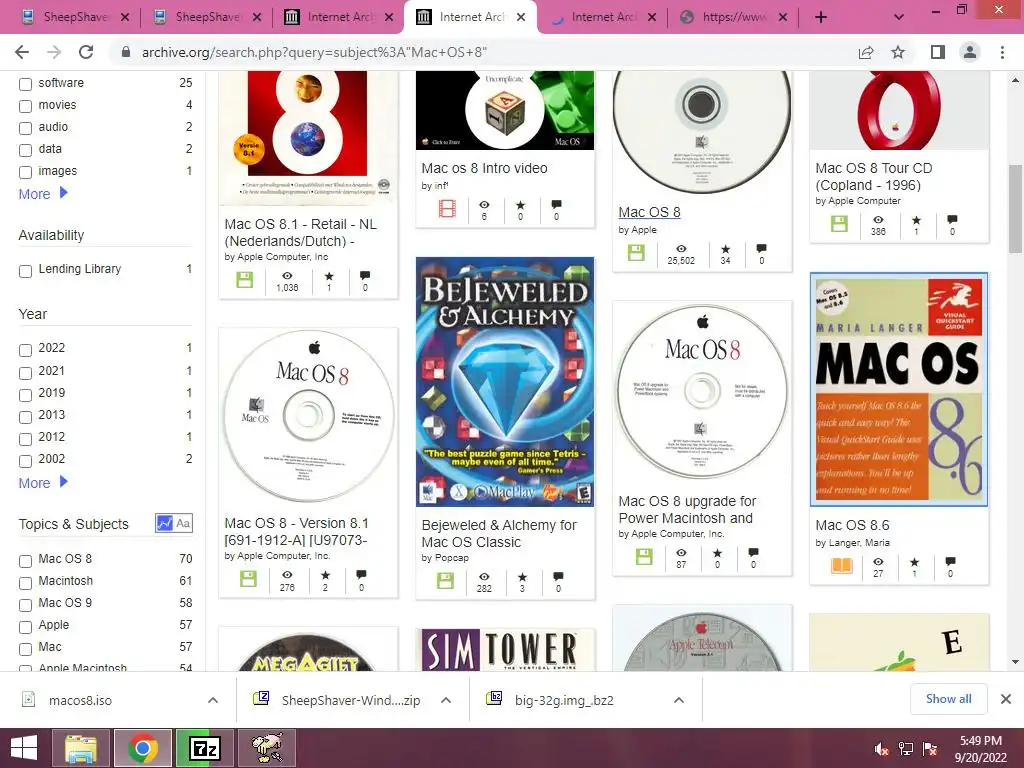Click the views eye icon on Bejeweled & Alchemy
Viewport: 1024px width, 768px height.
(484, 577)
